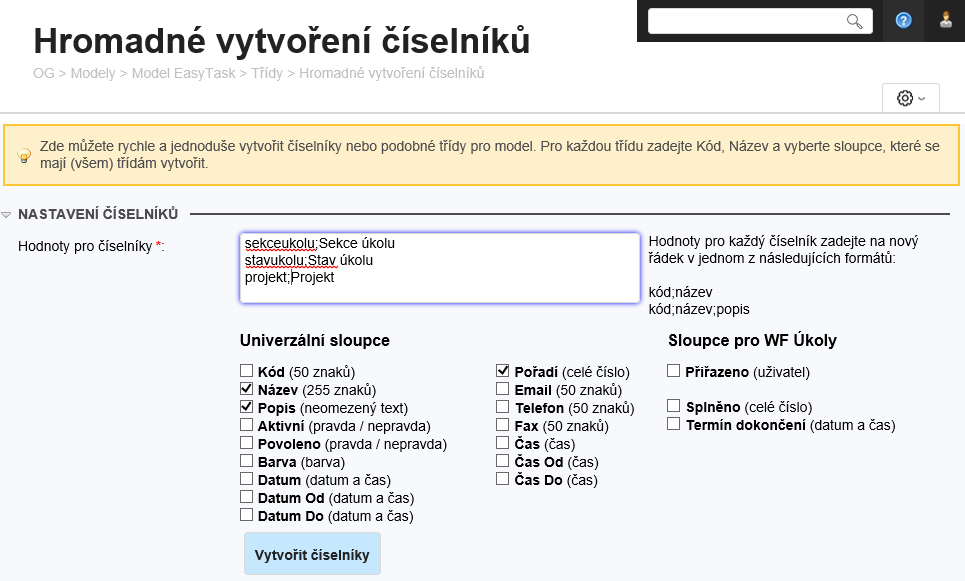965x581 pixels.
Task: Enable the Přiřazeno checkbox
Action: (x=675, y=371)
